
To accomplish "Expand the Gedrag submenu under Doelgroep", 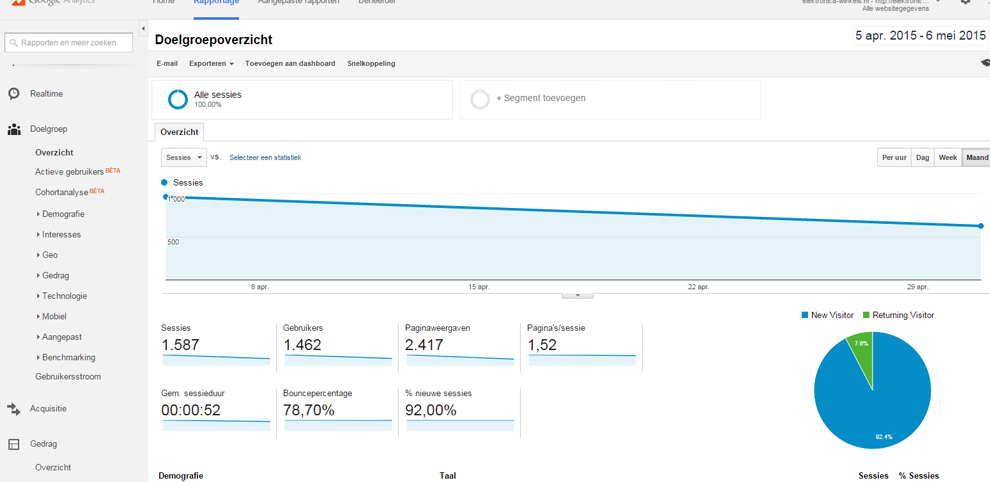I will pyautogui.click(x=39, y=276).
